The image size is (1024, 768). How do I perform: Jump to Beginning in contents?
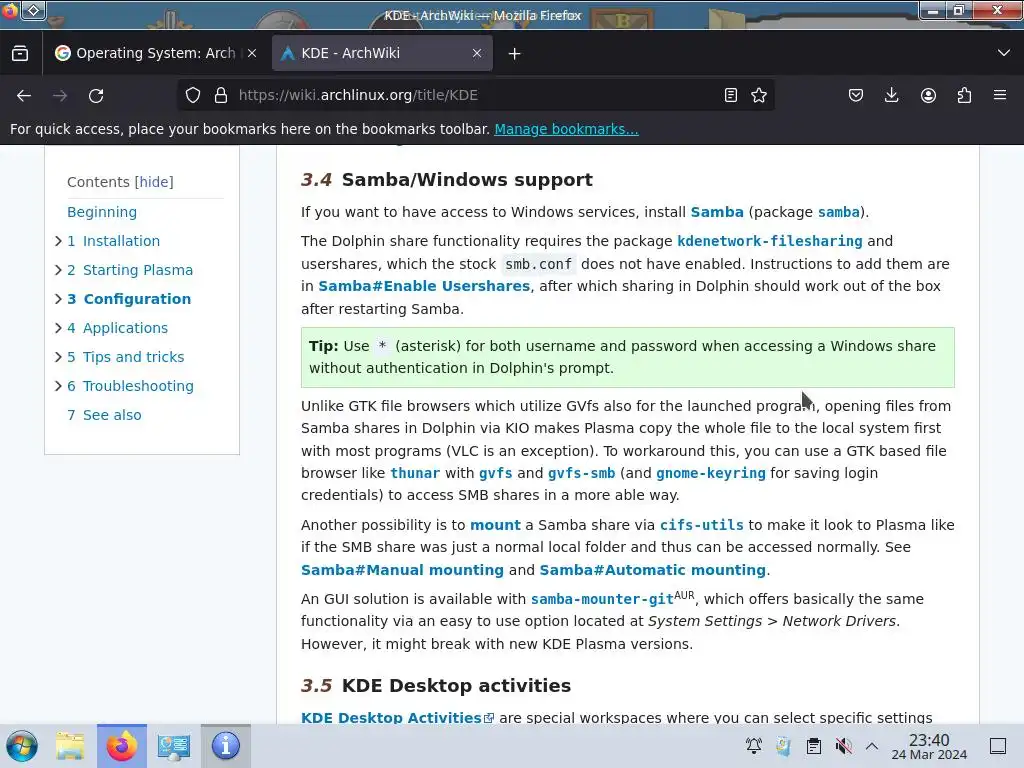coord(102,212)
